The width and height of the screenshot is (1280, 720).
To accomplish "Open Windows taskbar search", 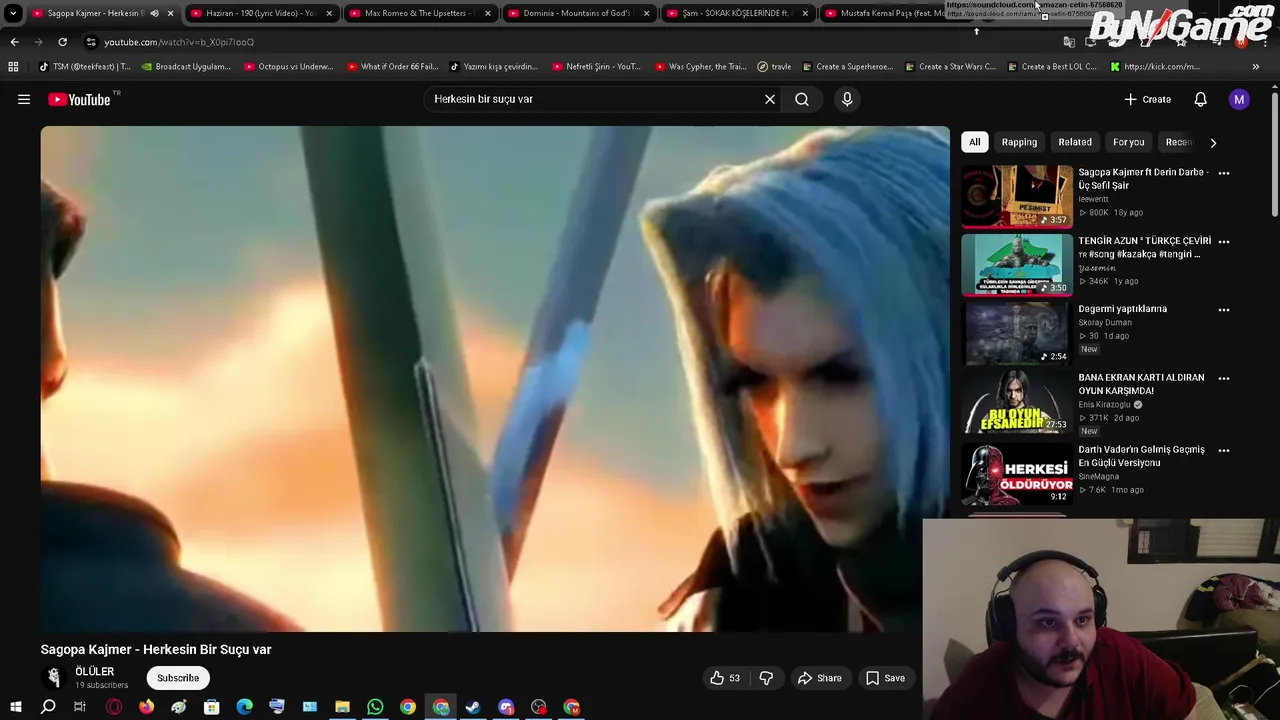I will (48, 708).
